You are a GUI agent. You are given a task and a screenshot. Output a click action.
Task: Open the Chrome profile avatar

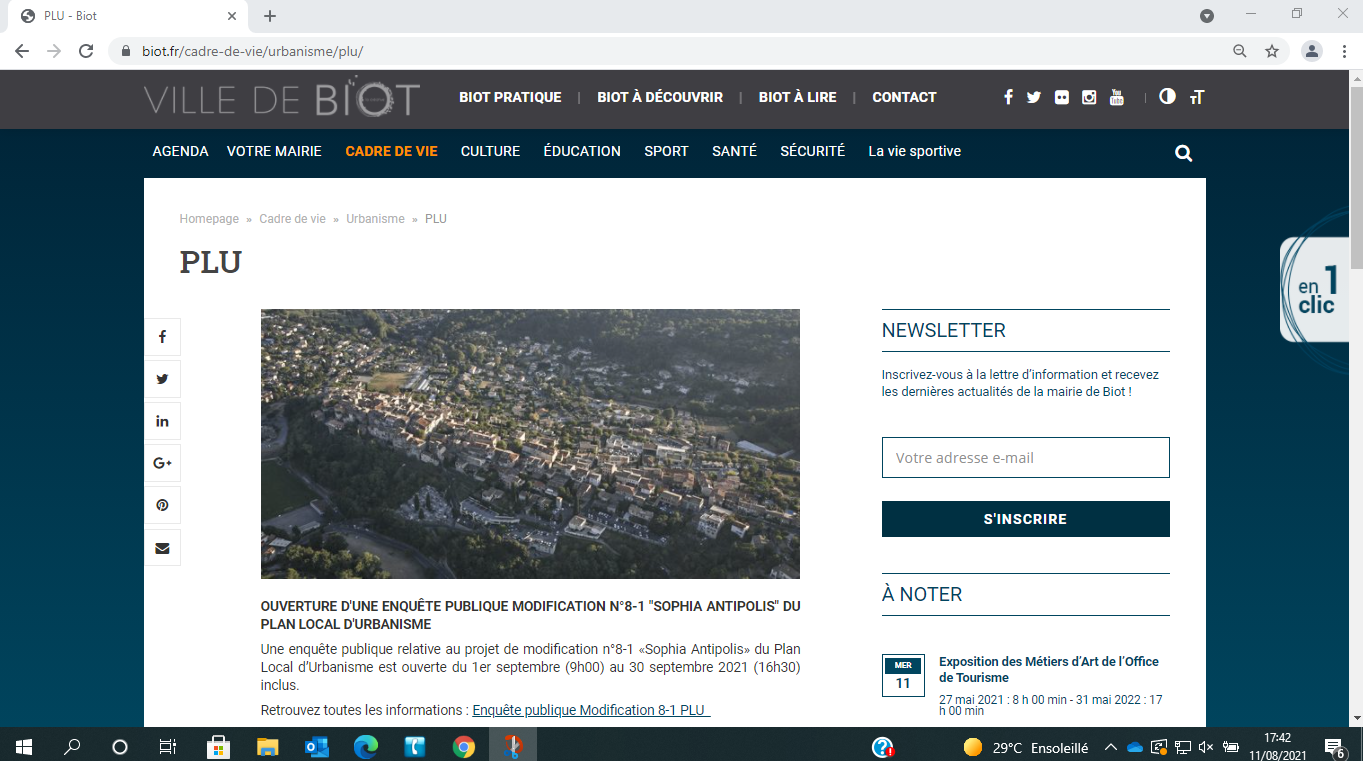(x=1313, y=51)
